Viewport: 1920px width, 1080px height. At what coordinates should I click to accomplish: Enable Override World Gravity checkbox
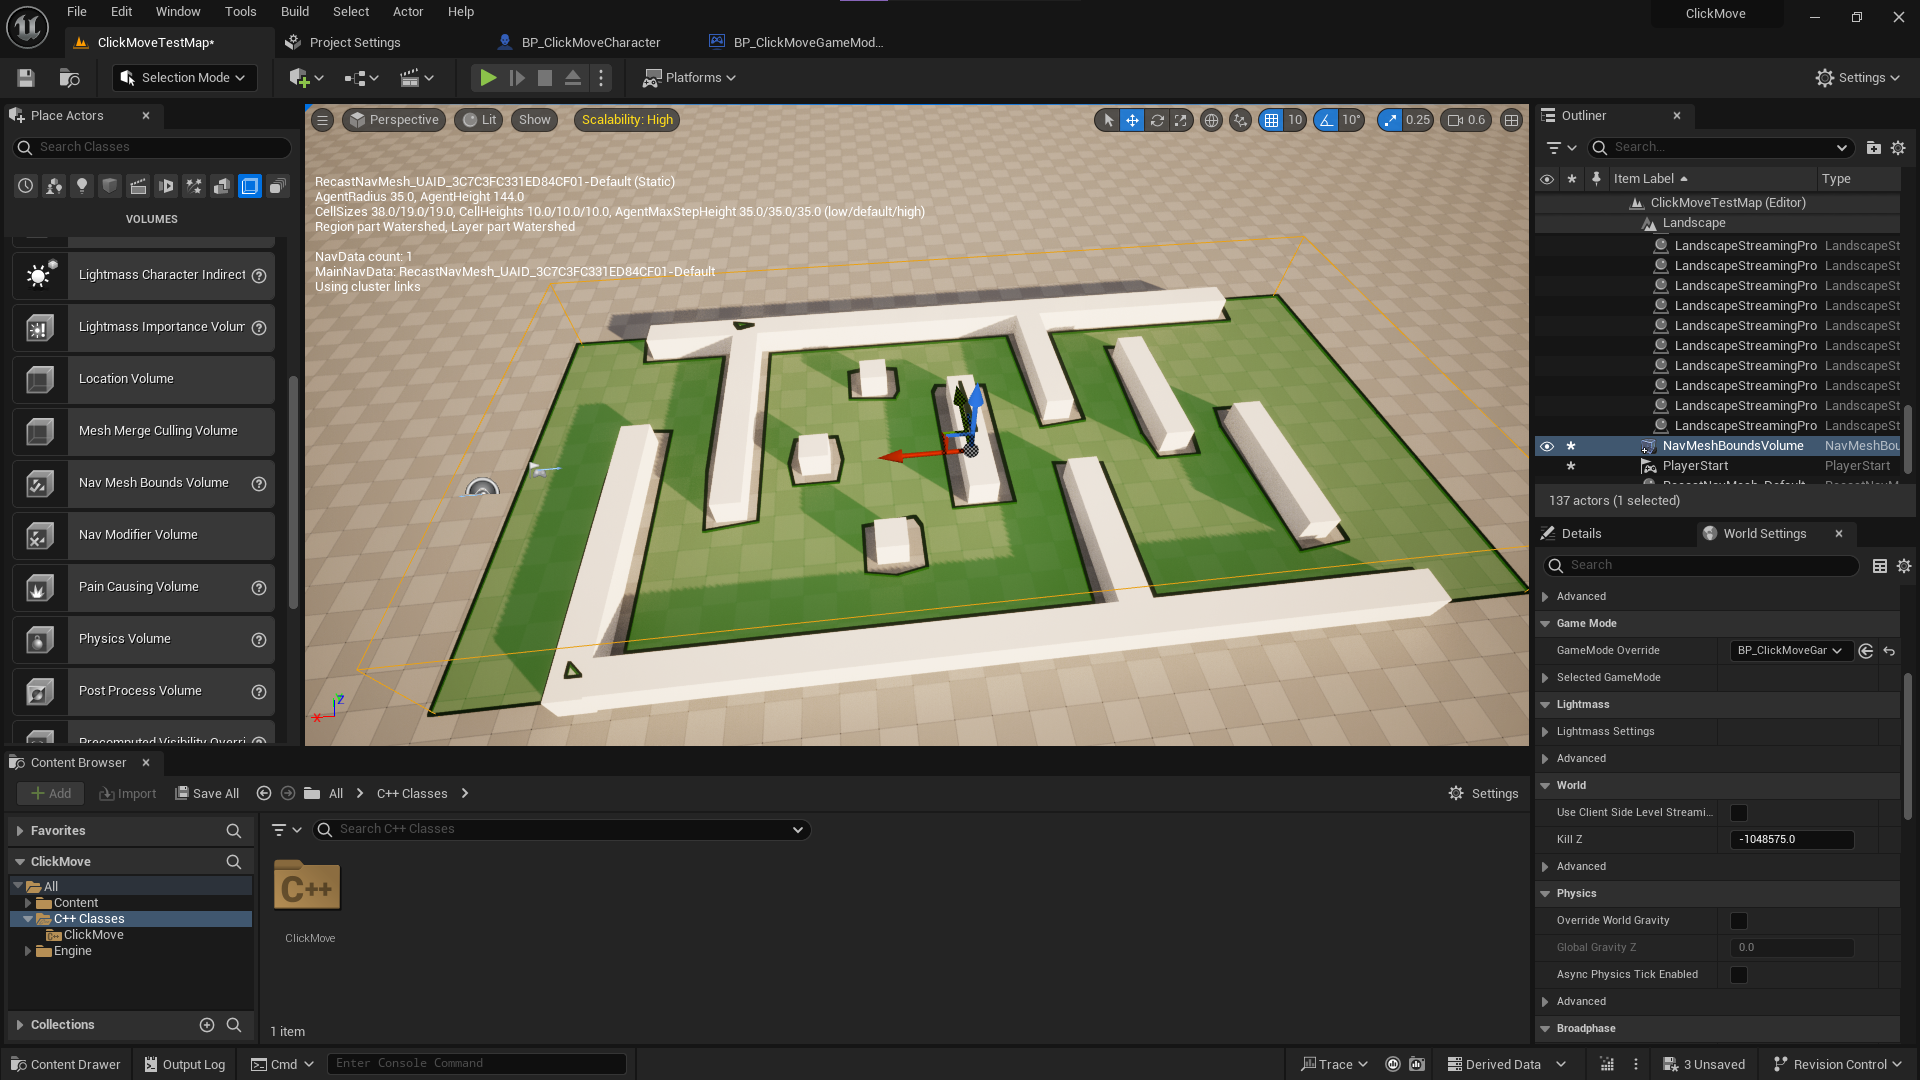pyautogui.click(x=1739, y=921)
